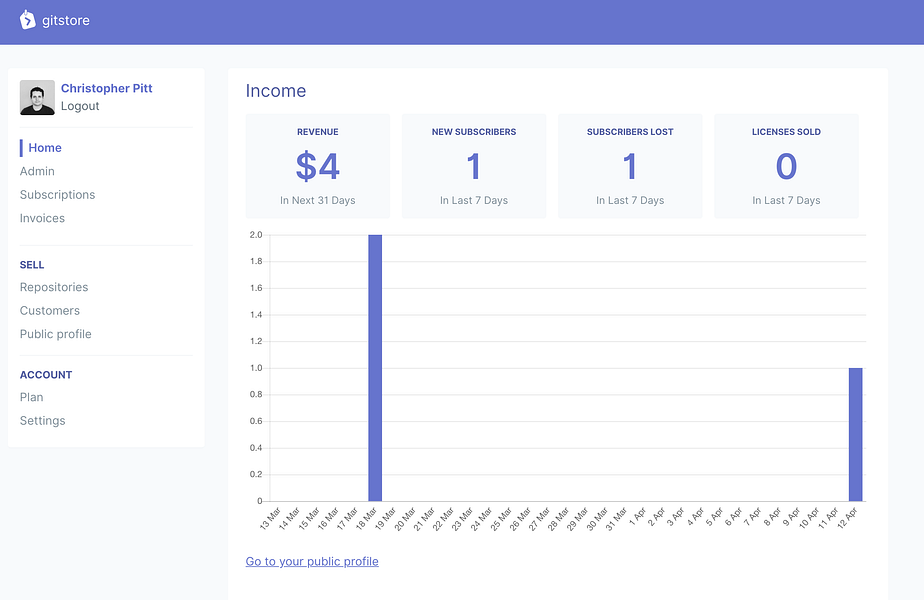924x600 pixels.
Task: Open the Invoices page
Action: point(42,219)
